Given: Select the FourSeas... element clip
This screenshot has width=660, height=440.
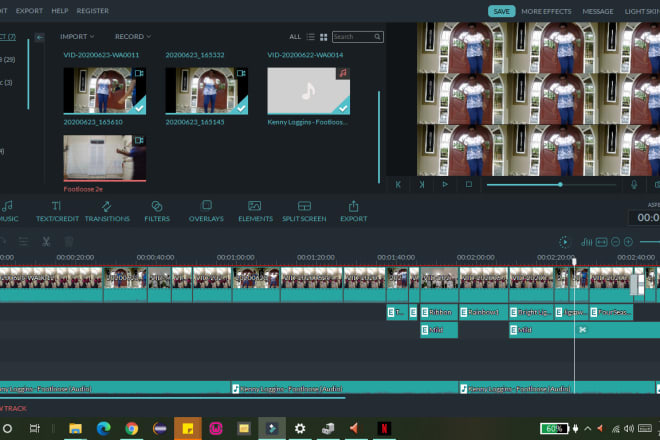Looking at the screenshot, I should [x=611, y=312].
